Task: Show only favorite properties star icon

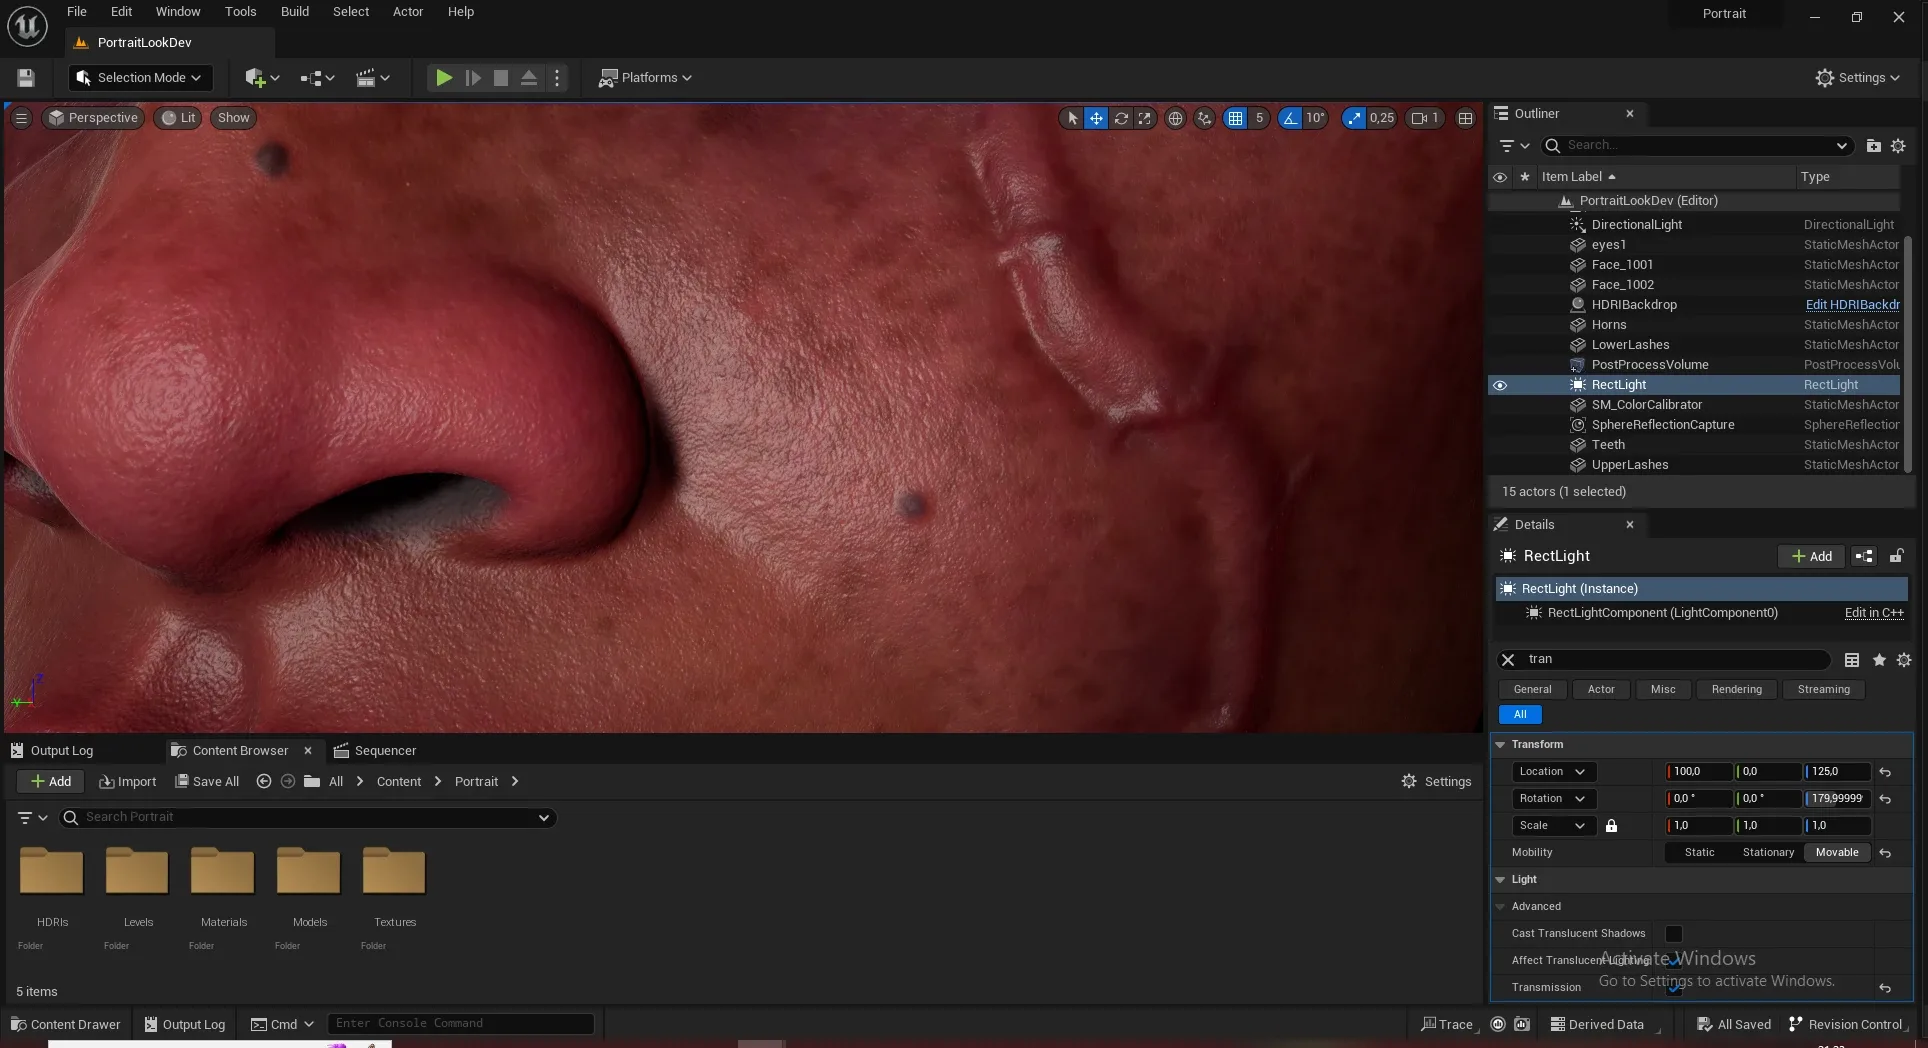Action: point(1879,660)
